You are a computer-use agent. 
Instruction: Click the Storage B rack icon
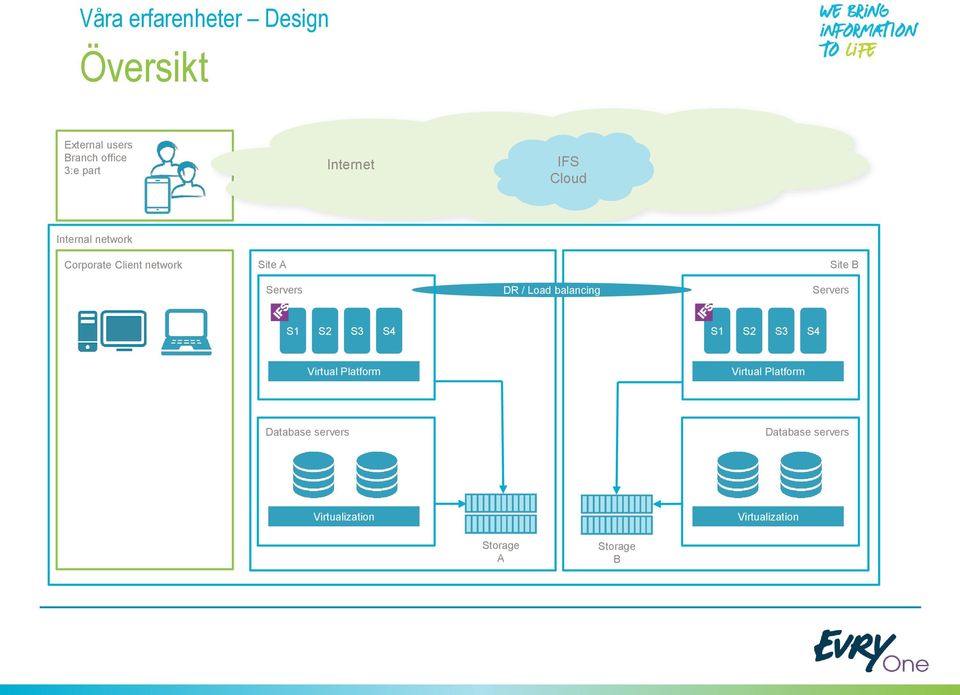[x=617, y=514]
